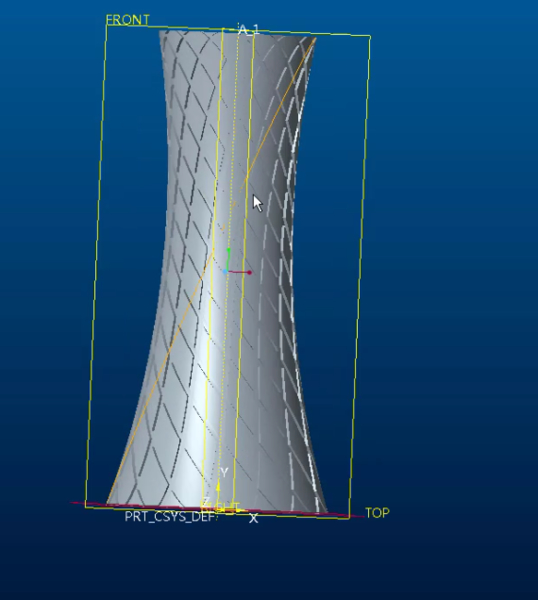This screenshot has height=600, width=538.
Task: Click the A_1 axis label
Action: coord(248,29)
